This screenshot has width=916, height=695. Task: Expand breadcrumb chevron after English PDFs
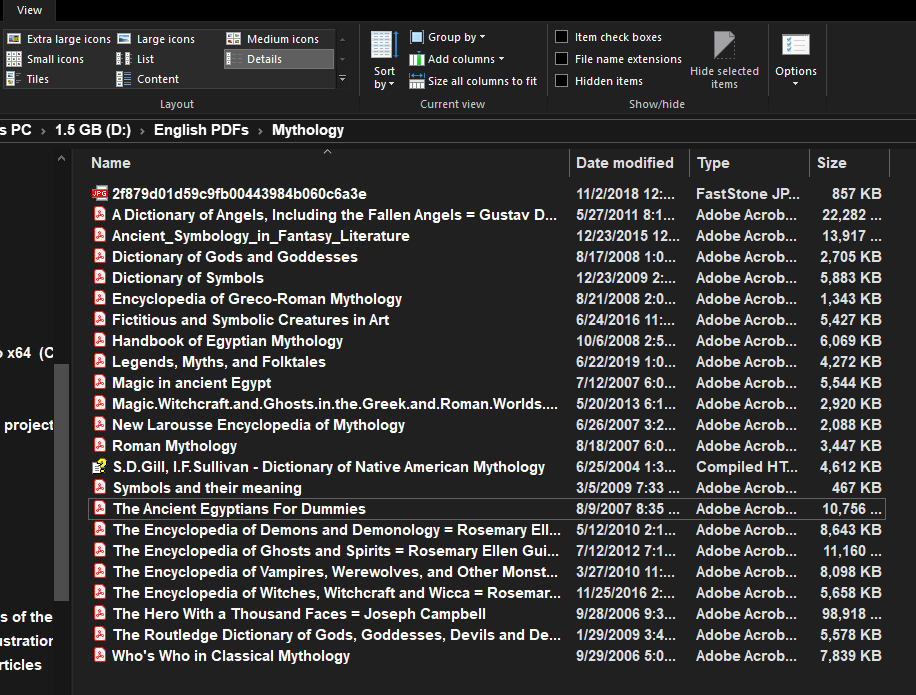pyautogui.click(x=261, y=130)
